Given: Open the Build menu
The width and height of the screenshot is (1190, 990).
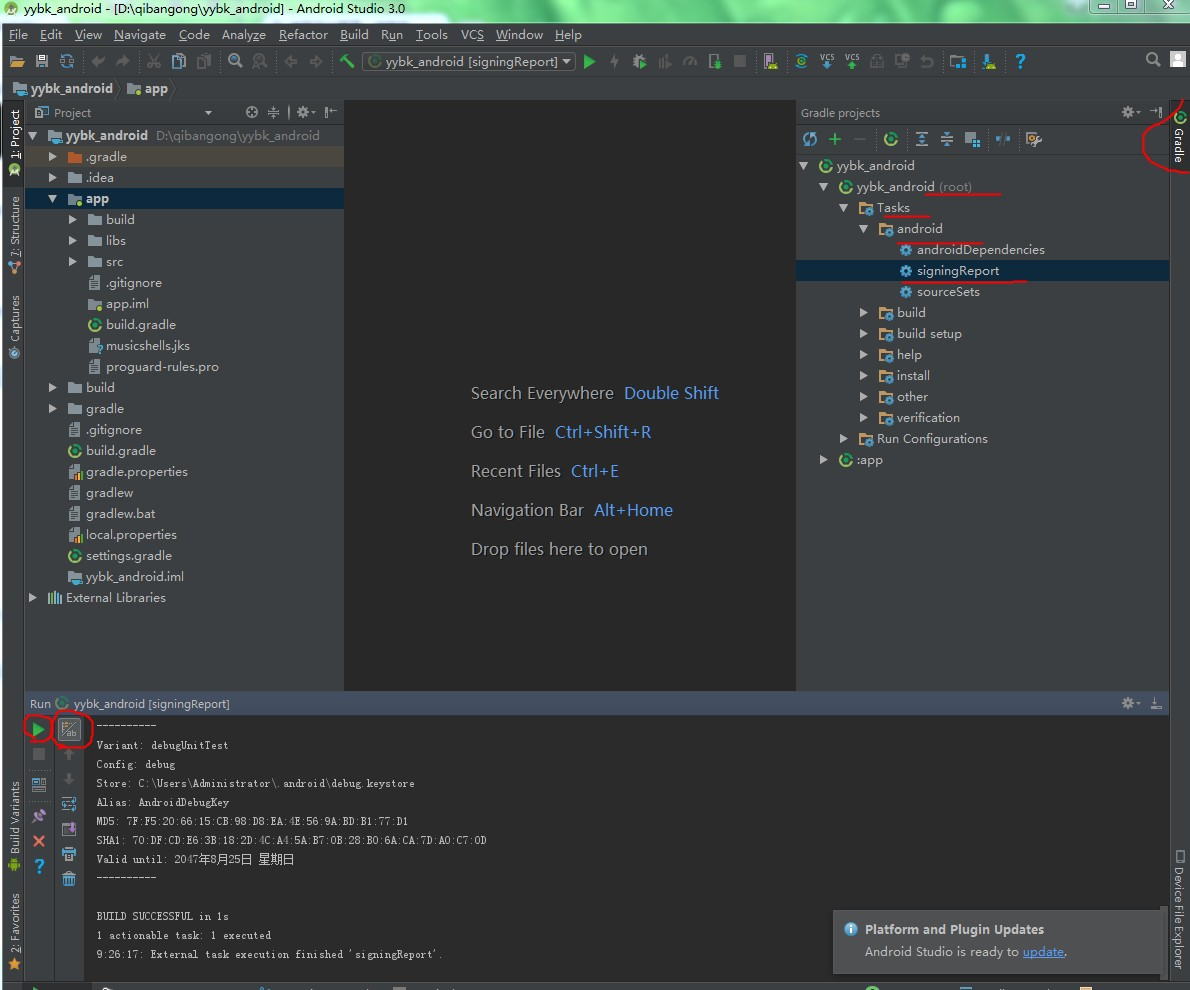Looking at the screenshot, I should click(354, 35).
